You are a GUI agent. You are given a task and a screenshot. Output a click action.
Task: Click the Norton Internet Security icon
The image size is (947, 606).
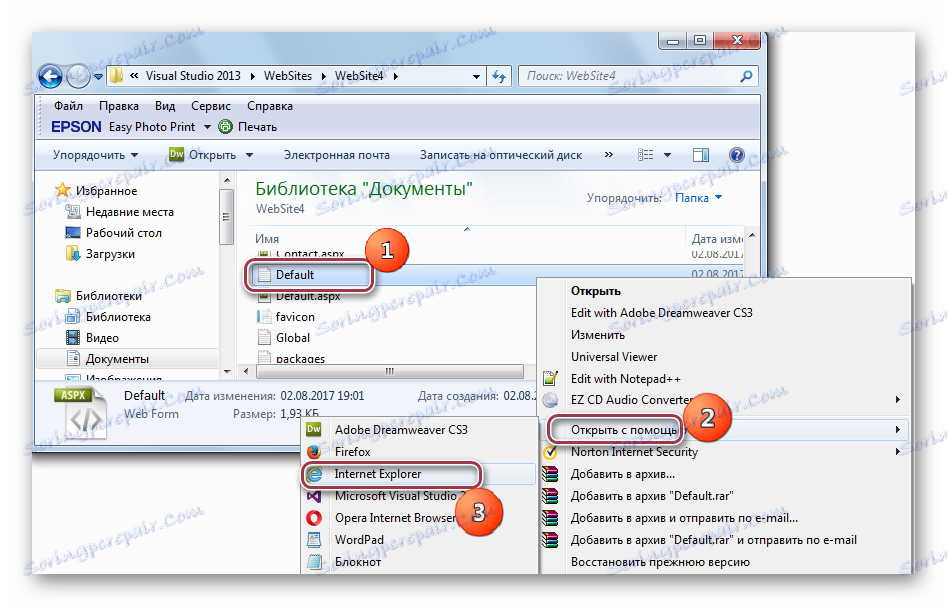tap(549, 451)
